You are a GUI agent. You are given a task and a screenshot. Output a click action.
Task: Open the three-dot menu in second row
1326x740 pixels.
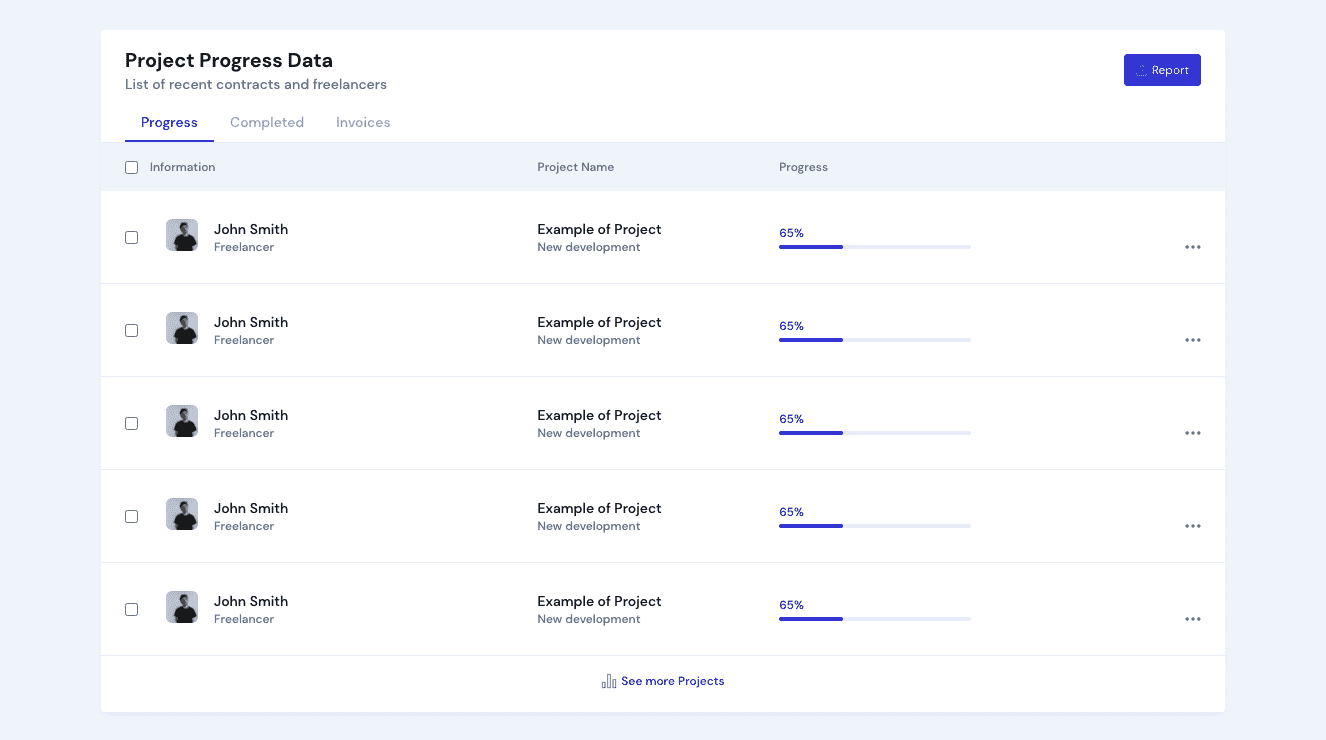(x=1192, y=340)
